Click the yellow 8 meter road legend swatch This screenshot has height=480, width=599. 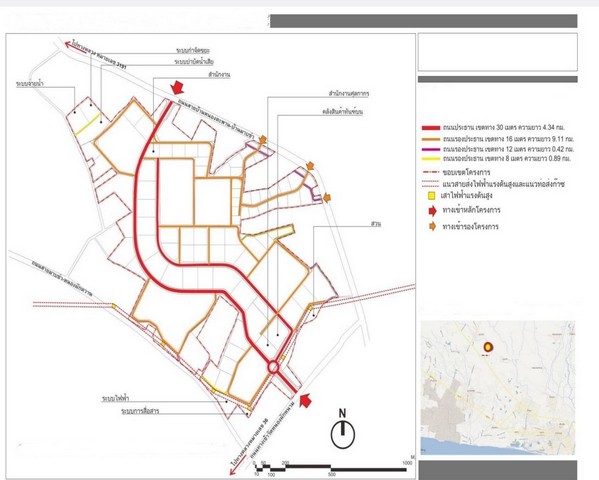[431, 159]
